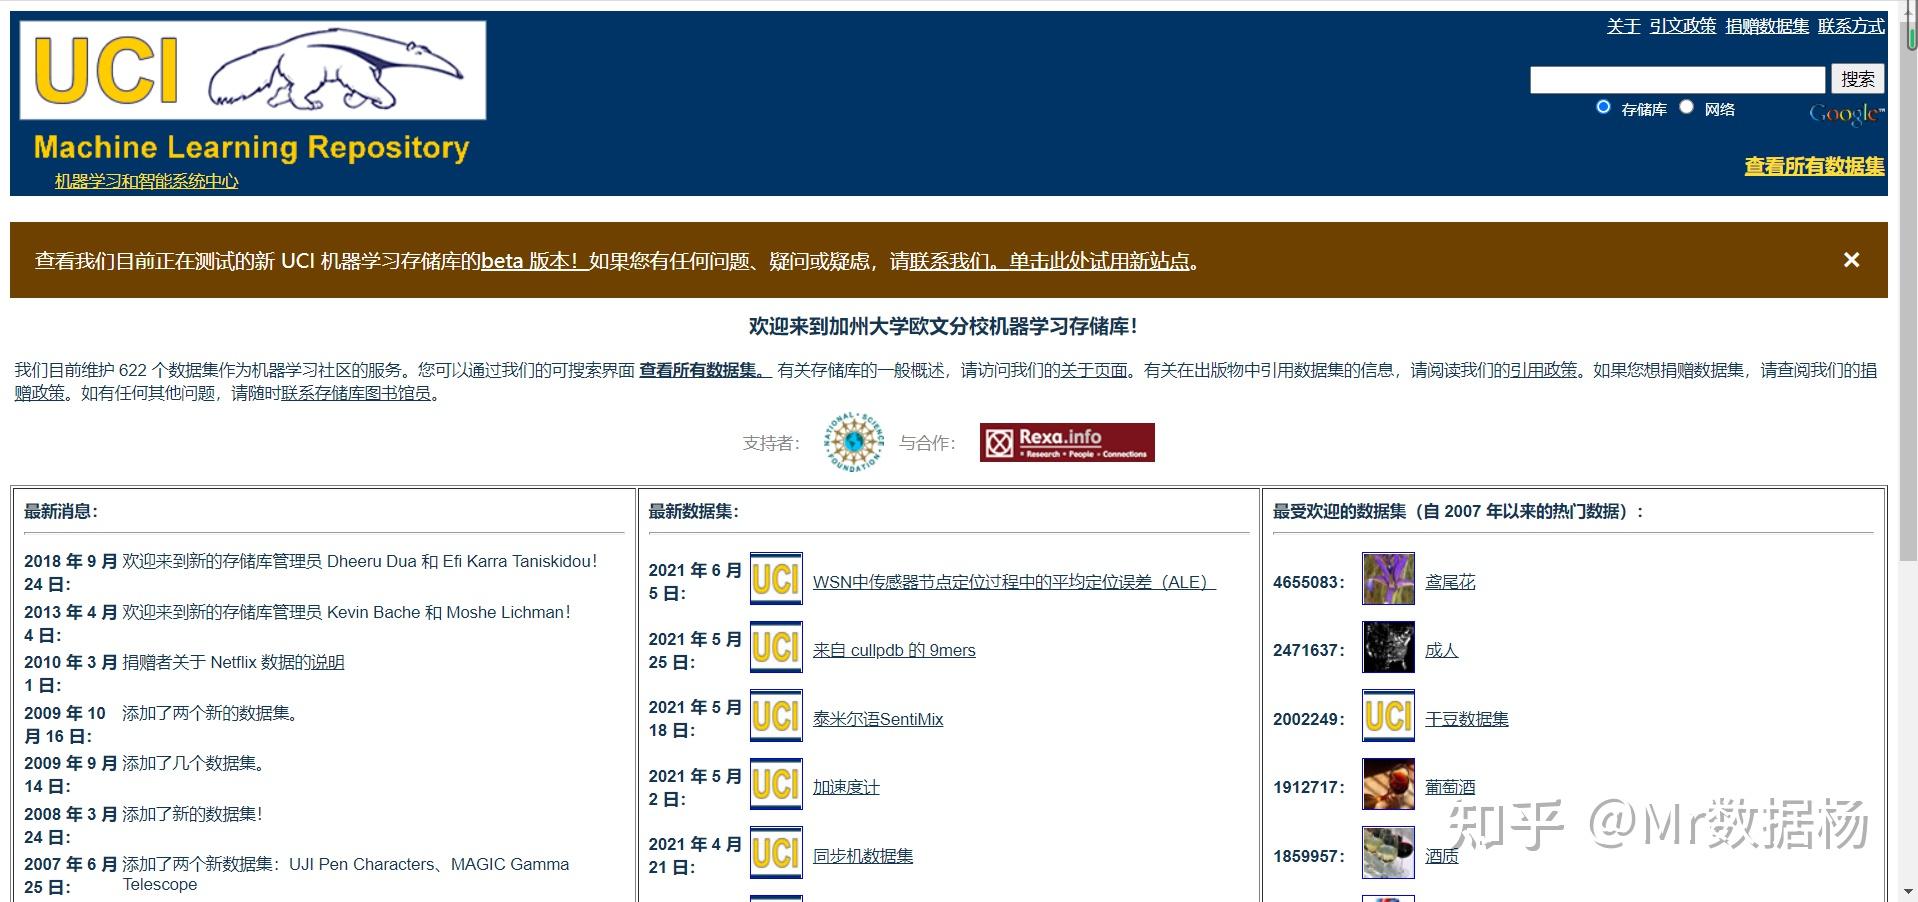Click inside the search input box
1918x902 pixels.
click(x=1677, y=78)
